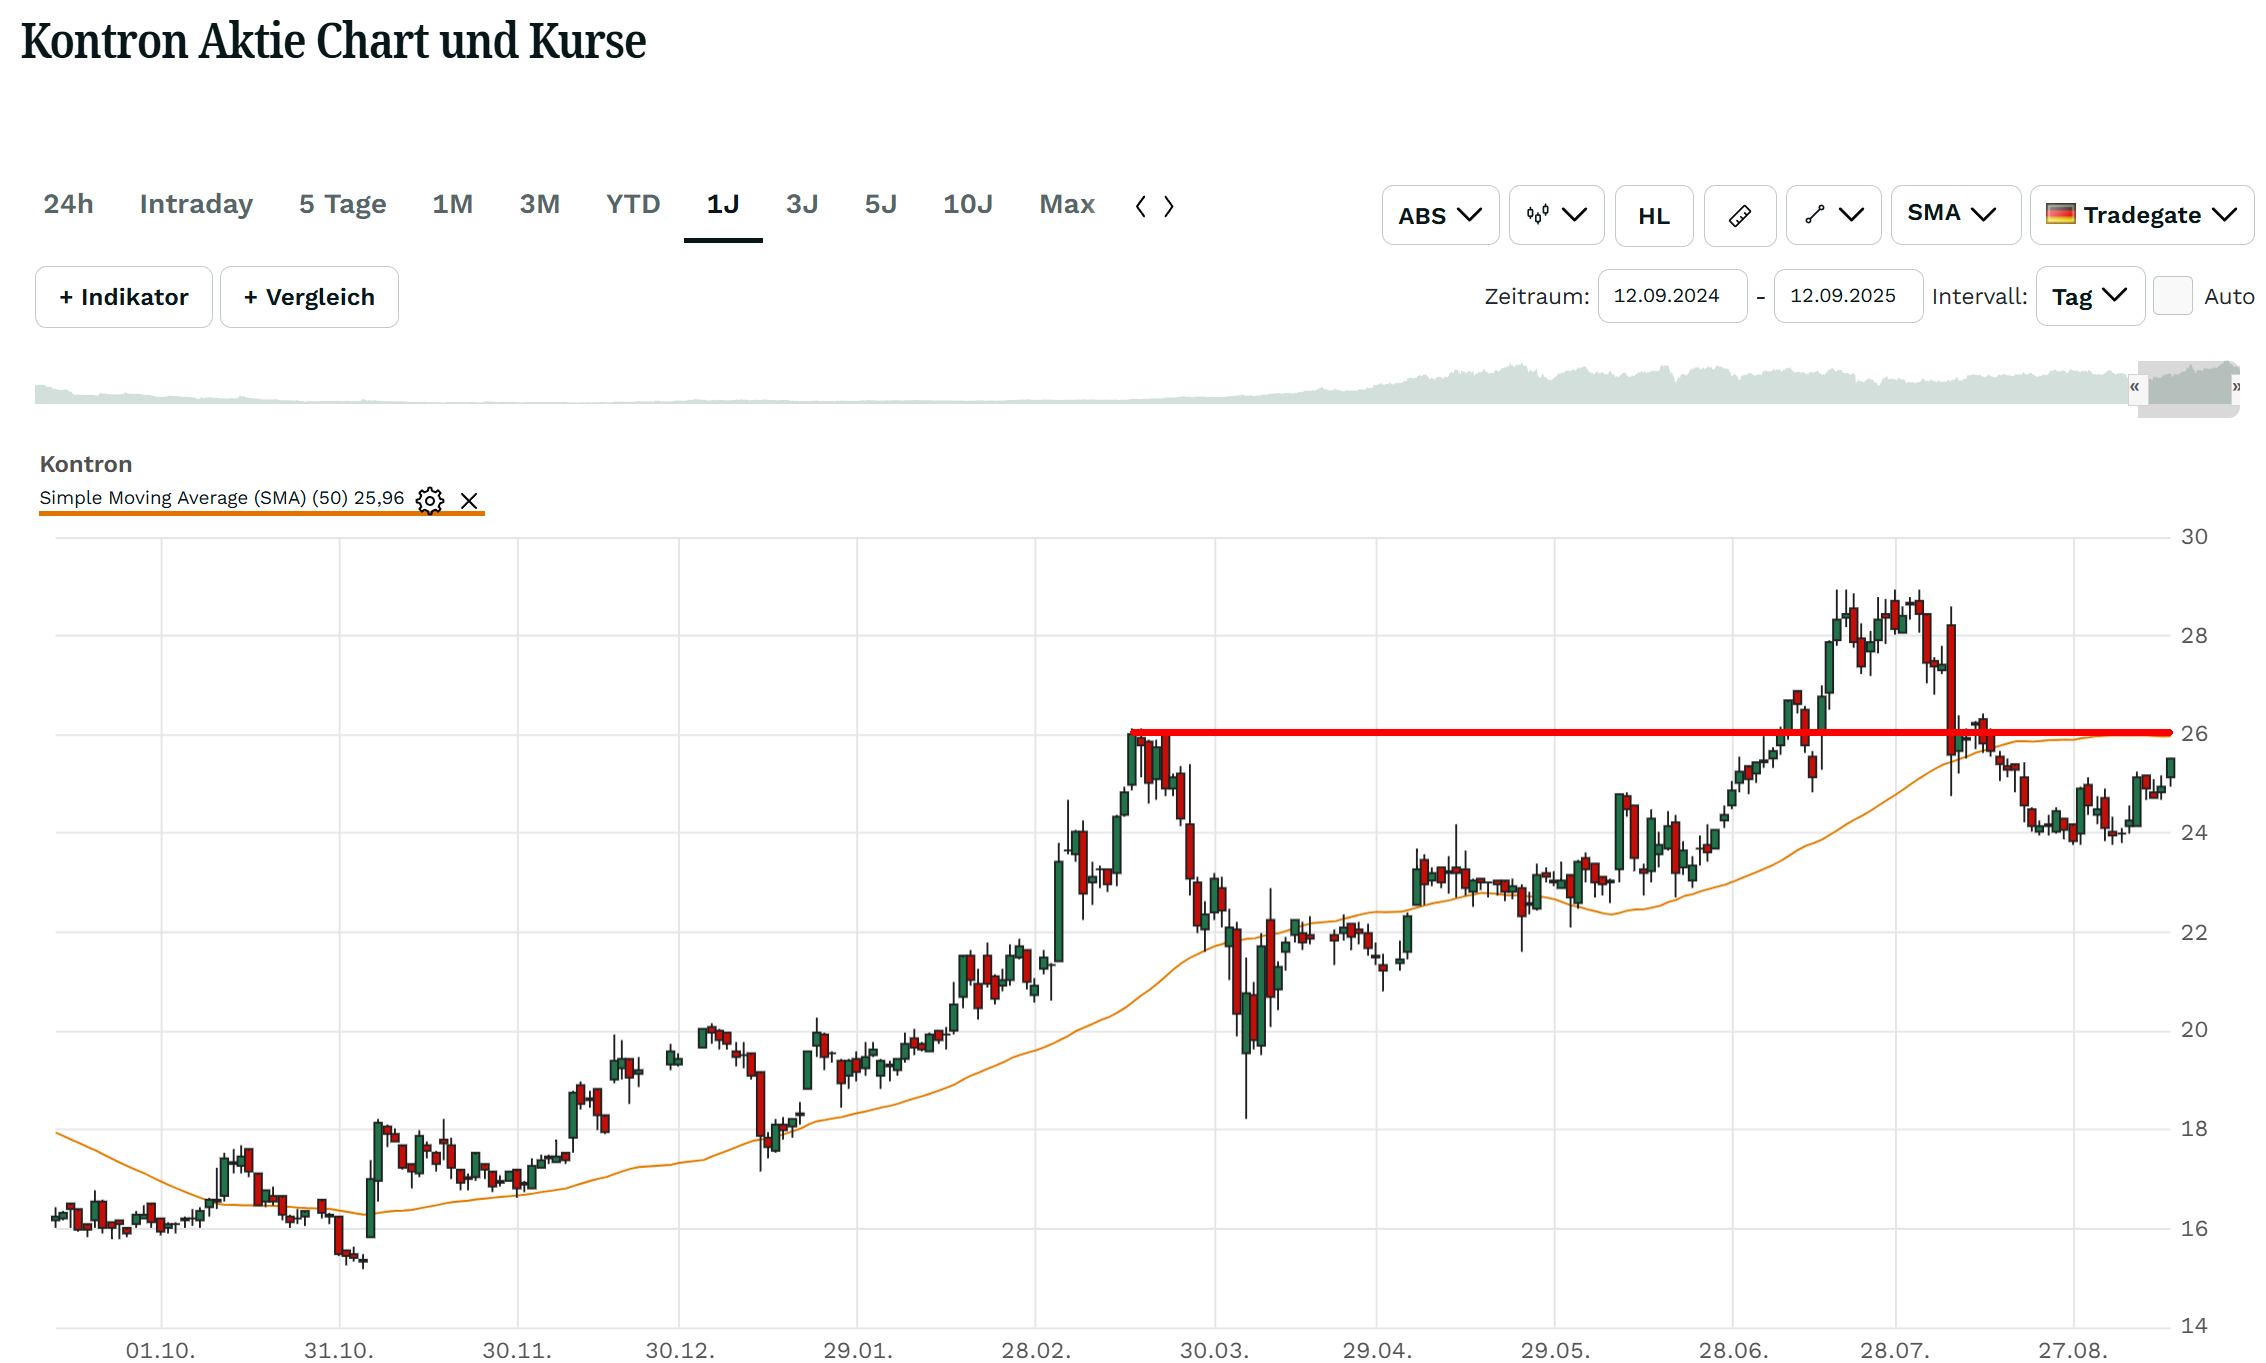Remove the SMA indicator with X
2266x1363 pixels.
click(x=469, y=500)
